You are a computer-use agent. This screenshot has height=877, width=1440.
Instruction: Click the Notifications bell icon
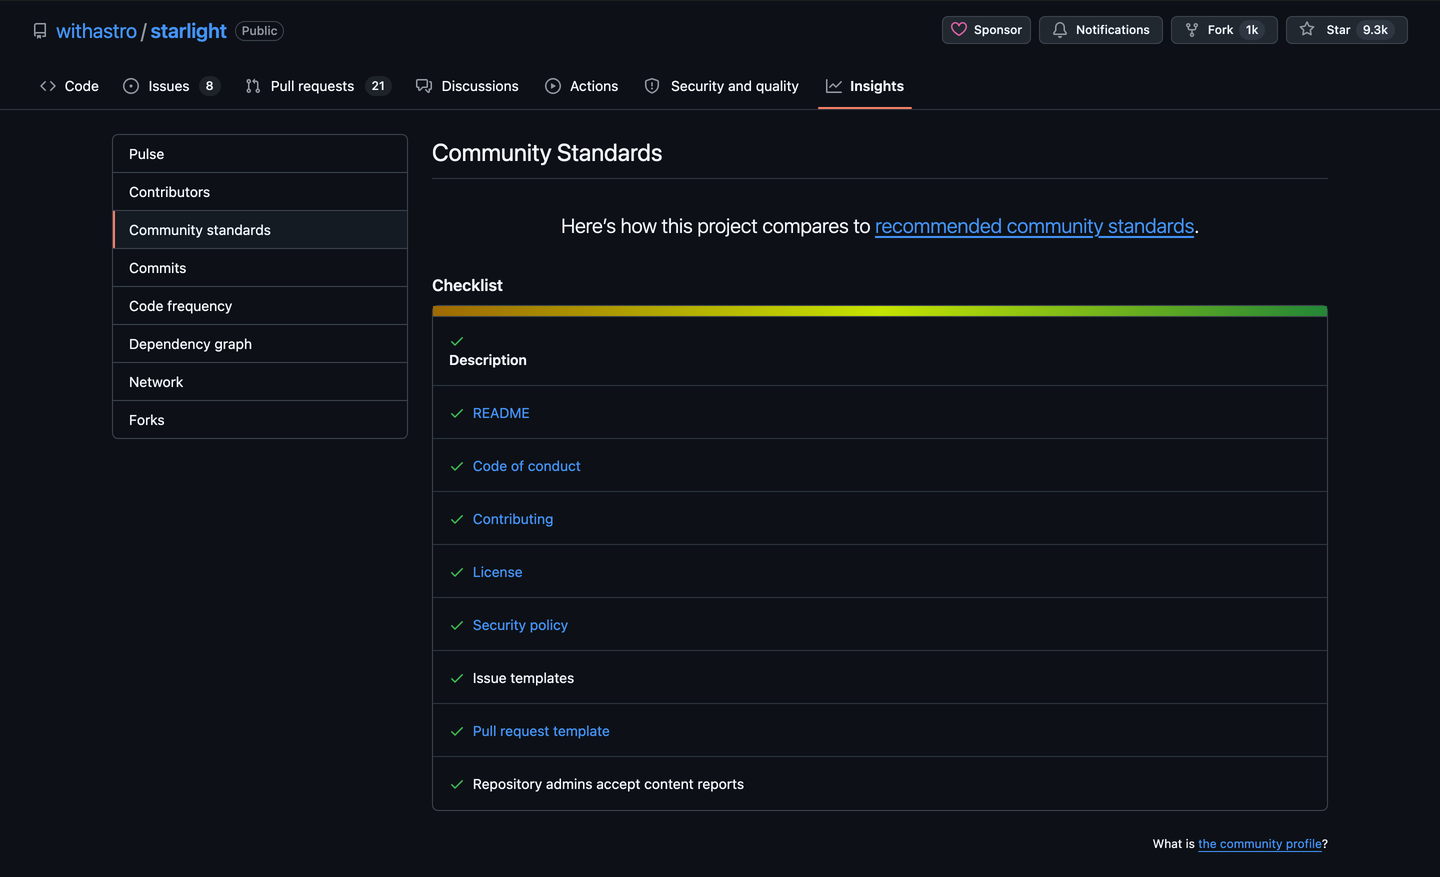(1060, 30)
